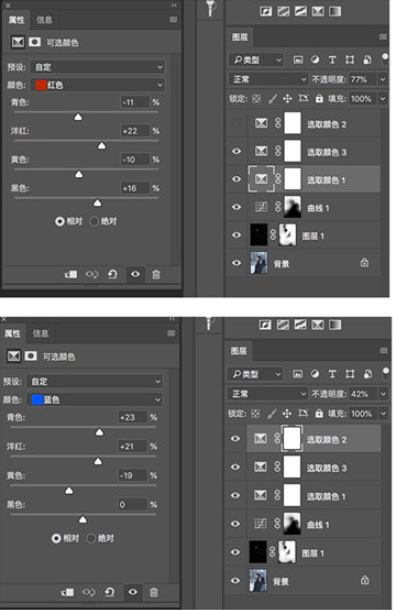Image resolution: width=393 pixels, height=610 pixels.
Task: Click Selective Color adjustment icon above 77% opacity layers panel
Action: 318,11
